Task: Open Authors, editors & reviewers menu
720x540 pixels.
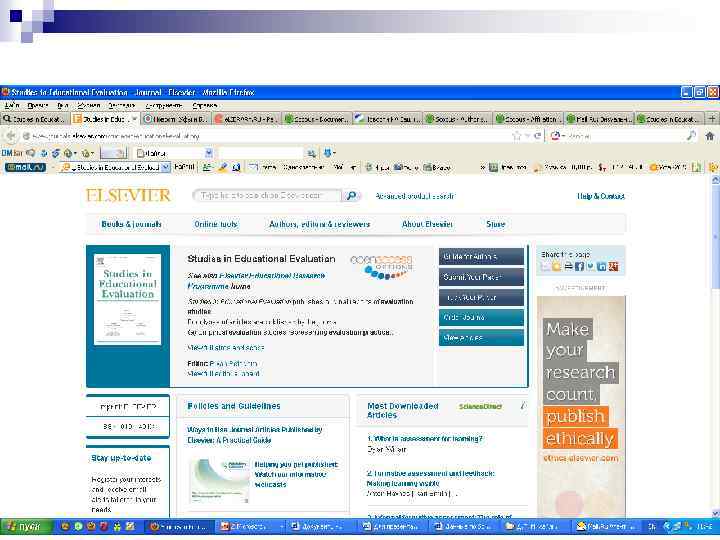Action: (x=320, y=224)
